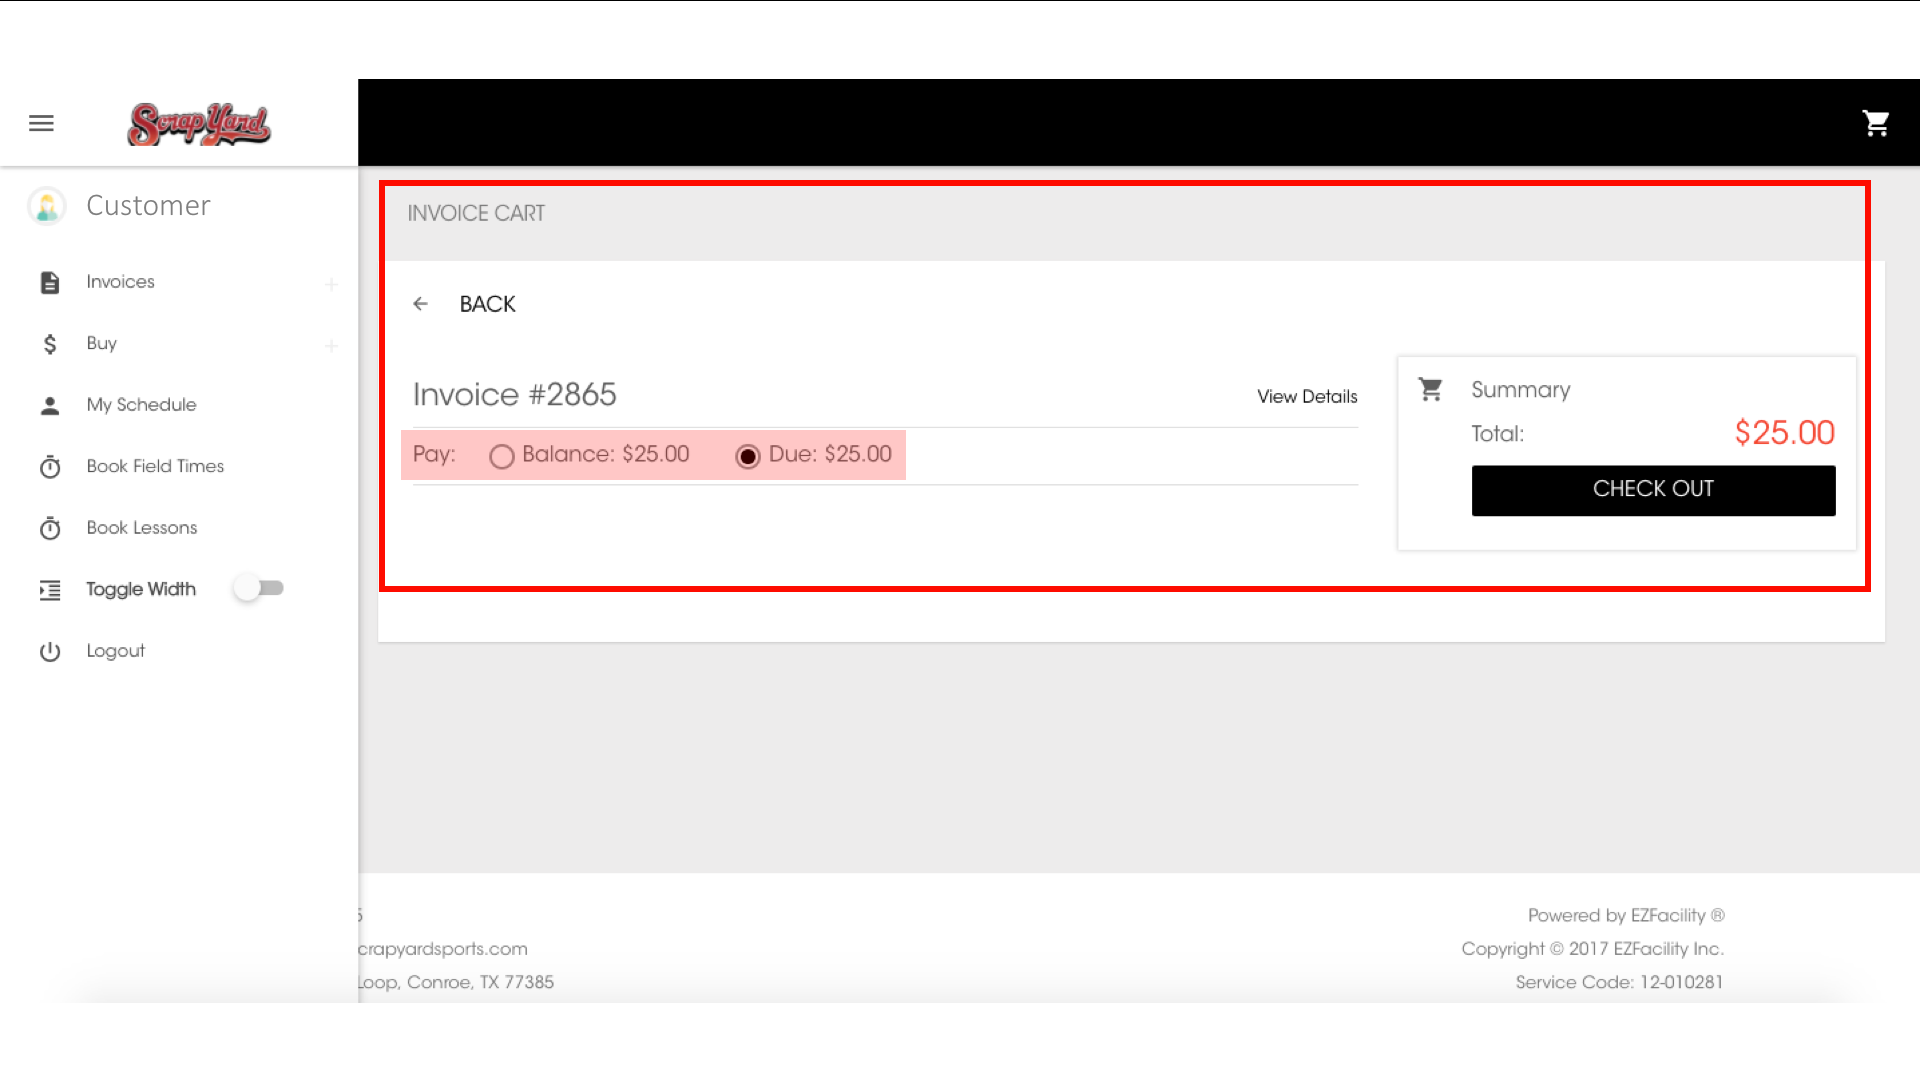Click the Toggle Width indent icon
This screenshot has height=1081, width=1920.
[x=50, y=590]
